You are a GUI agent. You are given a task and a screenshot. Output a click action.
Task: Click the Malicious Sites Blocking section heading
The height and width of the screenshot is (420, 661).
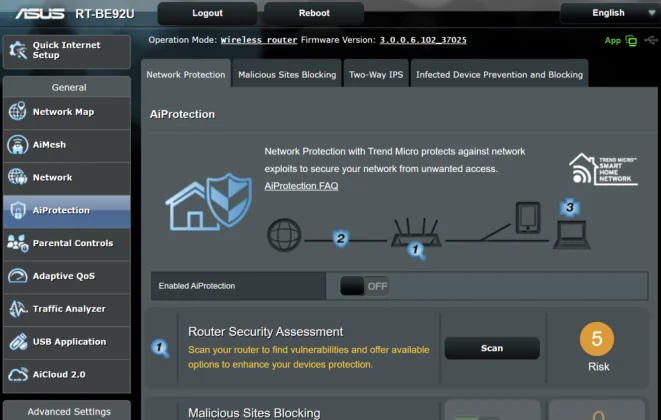coord(254,413)
